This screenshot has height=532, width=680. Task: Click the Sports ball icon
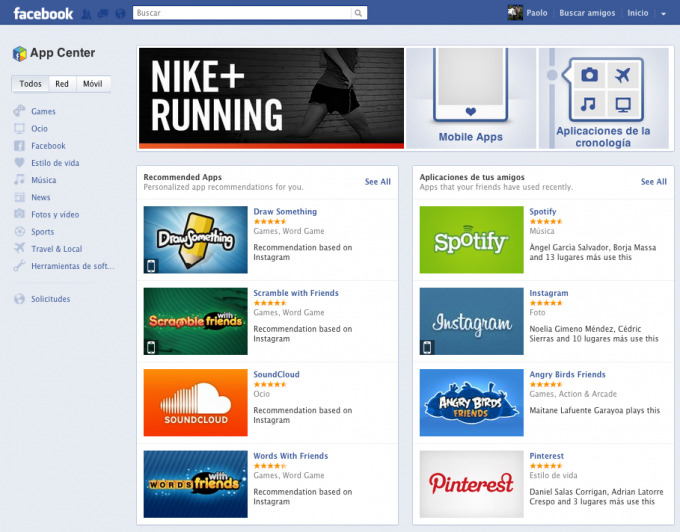click(x=19, y=232)
